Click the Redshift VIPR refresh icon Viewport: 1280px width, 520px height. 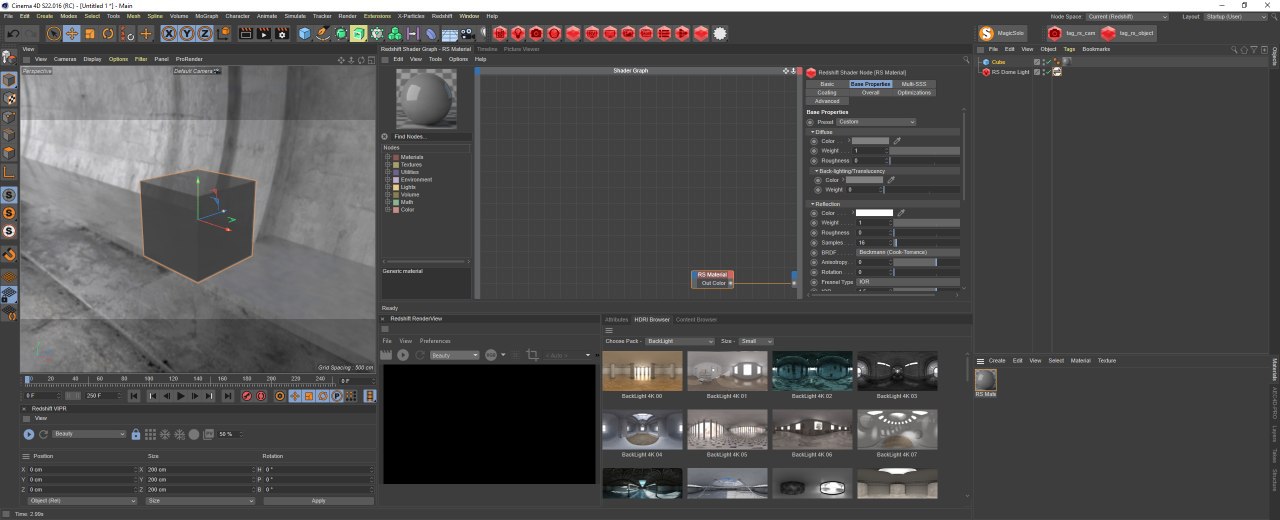pos(43,434)
